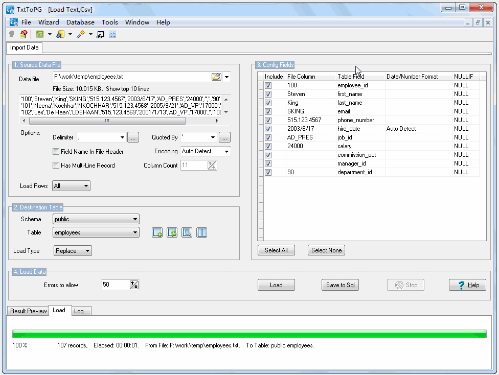The width and height of the screenshot is (499, 375).
Task: Click the Column Count reset icon
Action: pyautogui.click(x=212, y=165)
